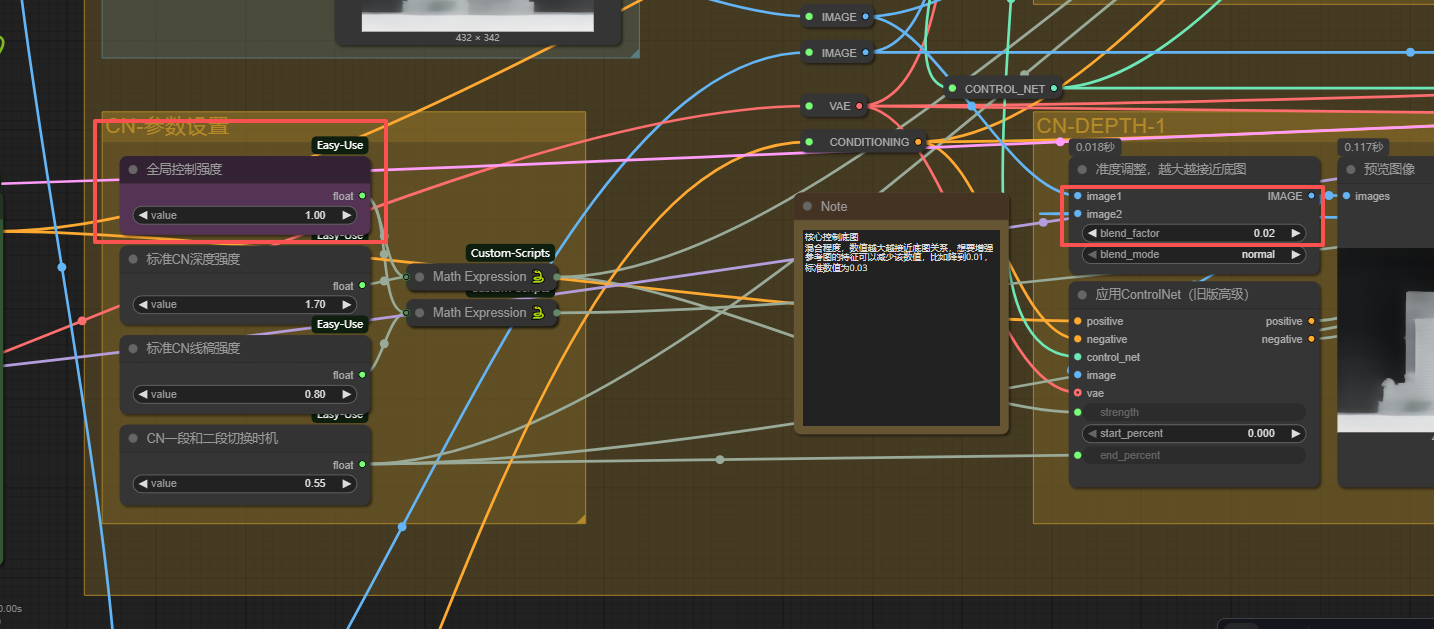Click the 标准CN线稿强度 value field 0.80
Viewport: 1434px width, 629px height.
[245, 394]
